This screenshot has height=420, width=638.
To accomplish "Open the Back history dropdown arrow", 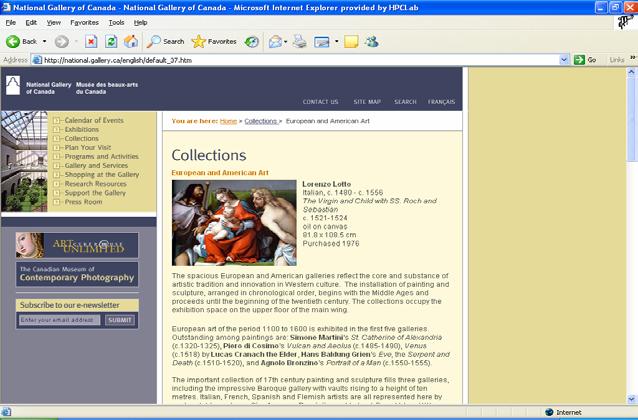I will pyautogui.click(x=44, y=41).
